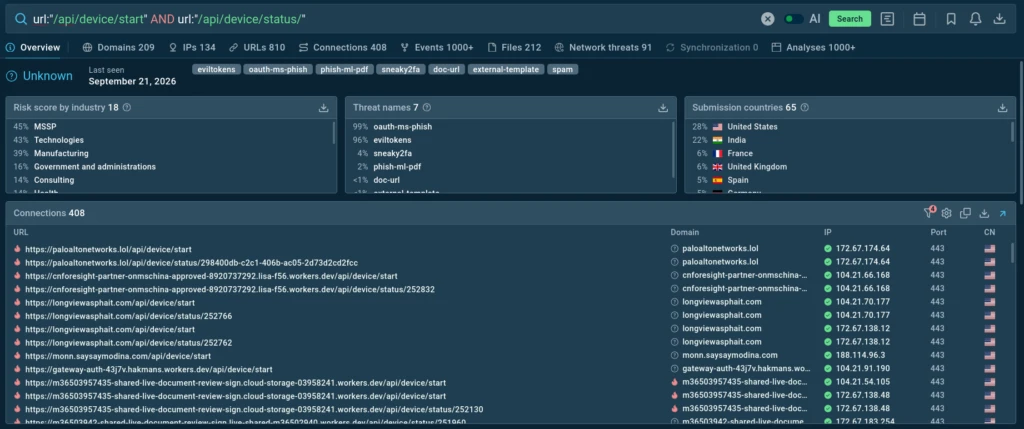Download the Risk score by industry data
1024x429 pixels.
click(323, 108)
